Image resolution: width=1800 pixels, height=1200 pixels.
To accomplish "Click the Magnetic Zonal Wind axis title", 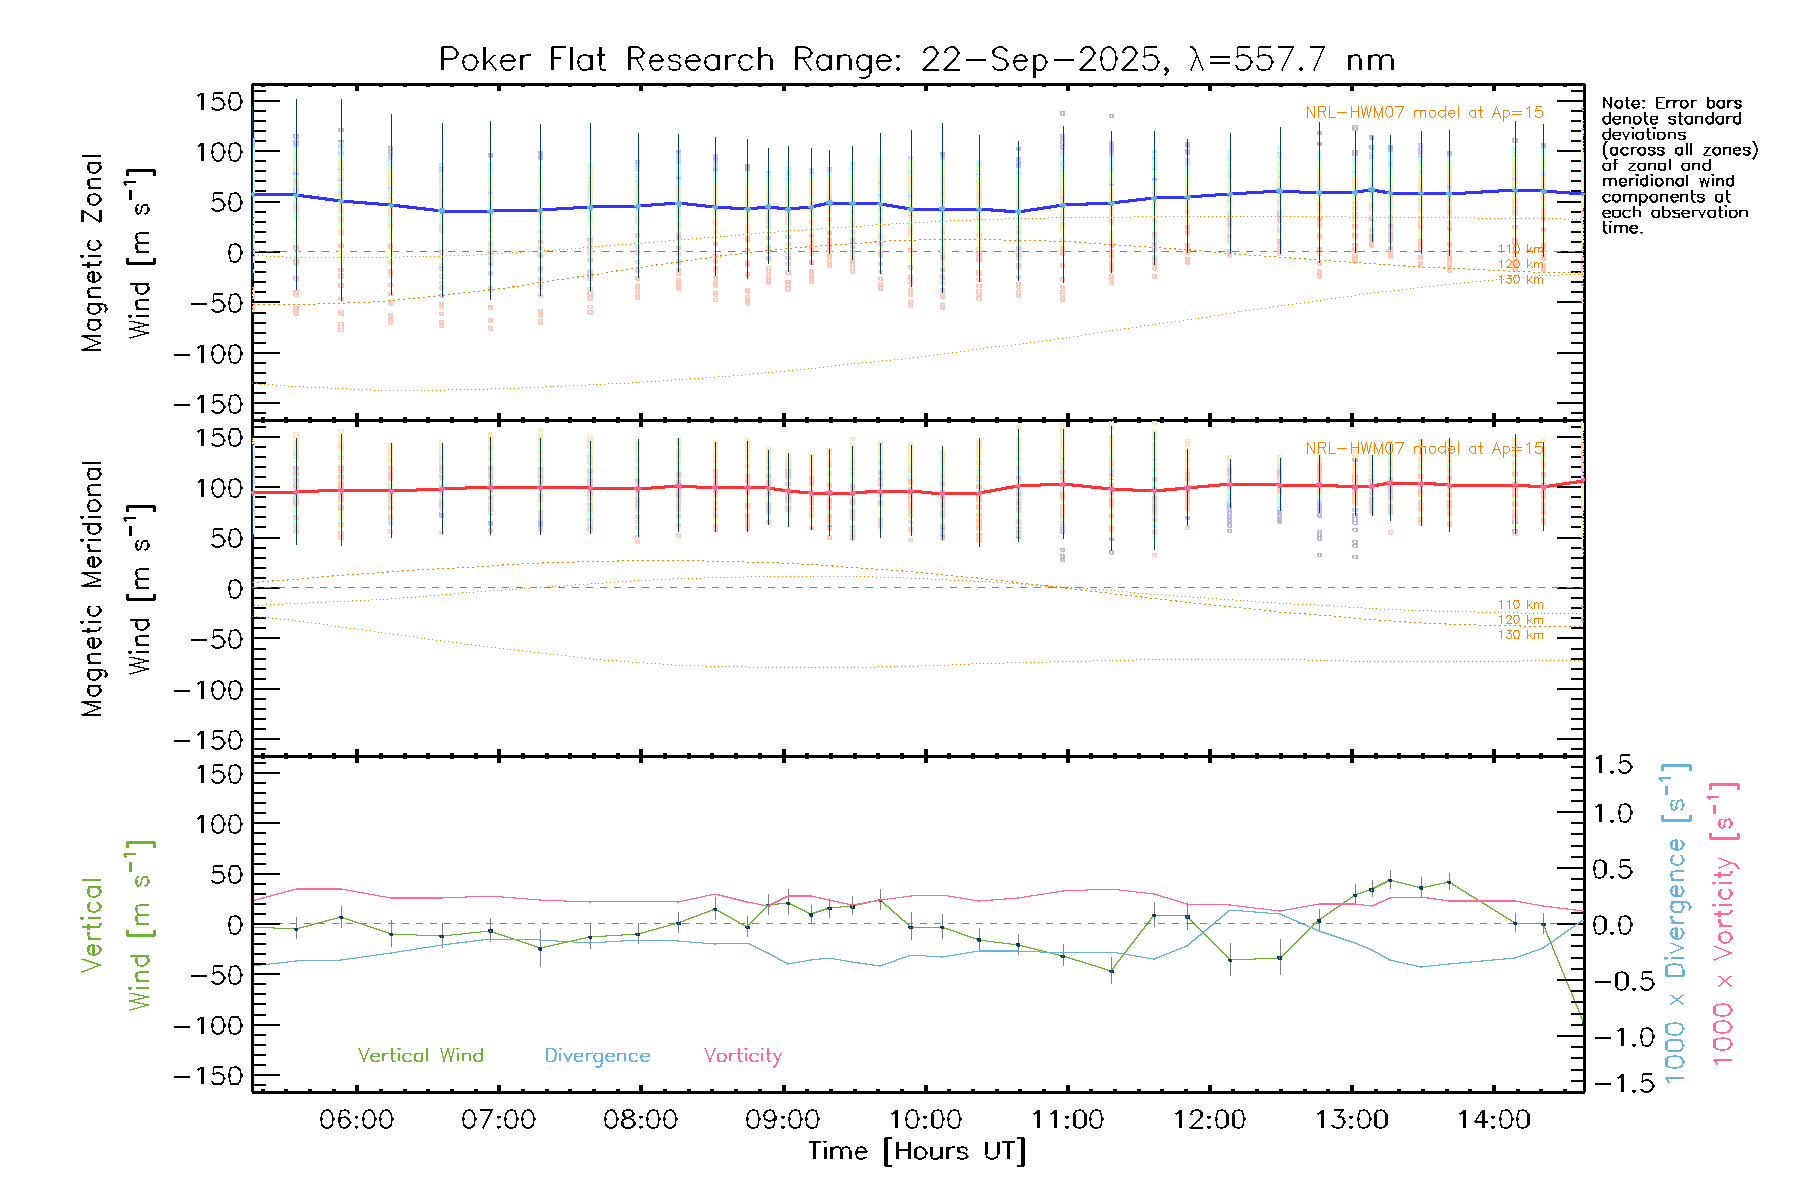I will [116, 252].
